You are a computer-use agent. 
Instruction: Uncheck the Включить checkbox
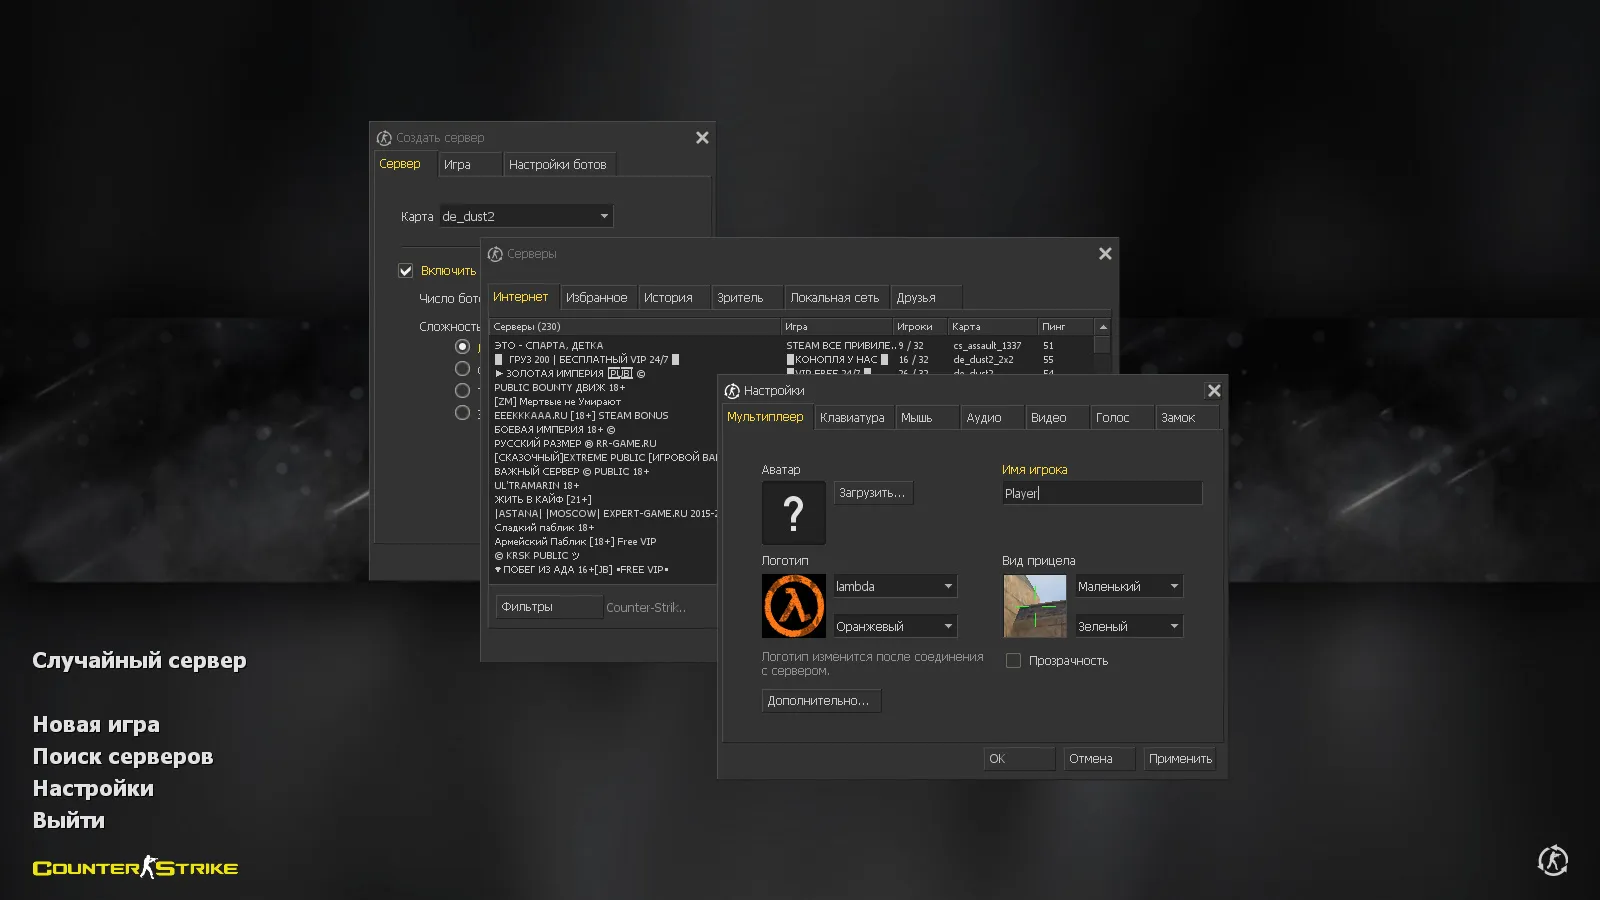coord(406,270)
